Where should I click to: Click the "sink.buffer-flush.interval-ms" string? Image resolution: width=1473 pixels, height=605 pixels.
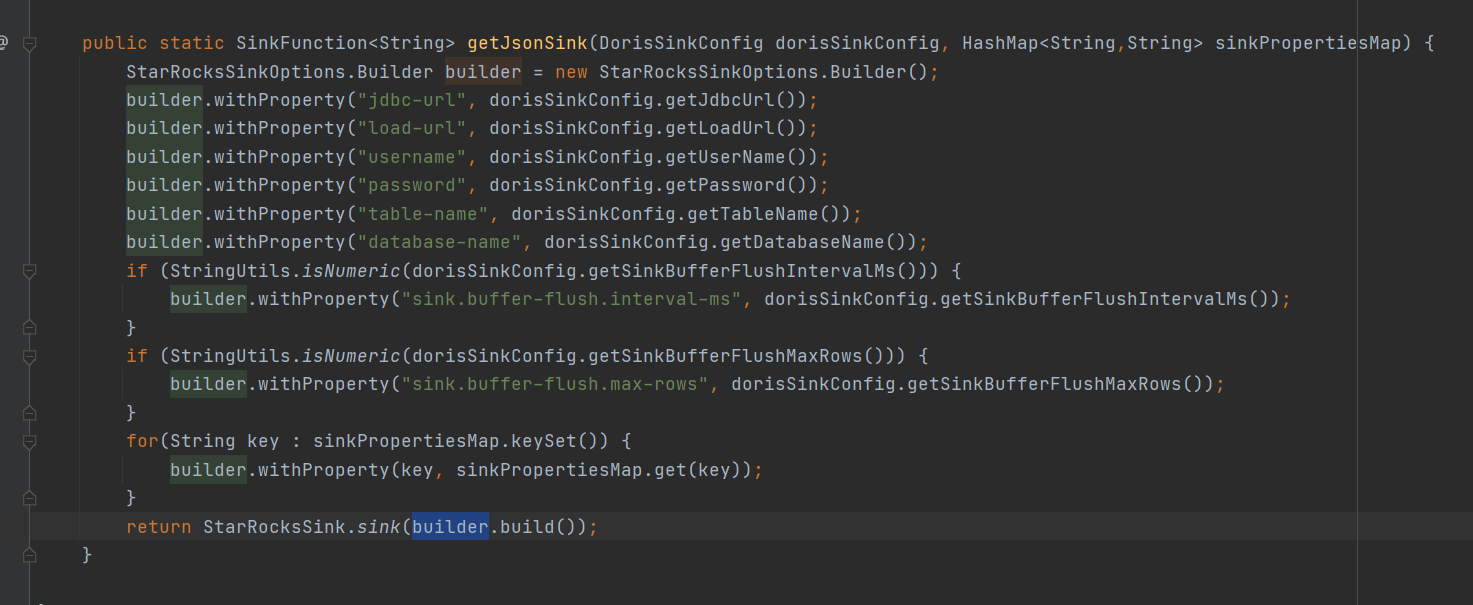[x=571, y=299]
